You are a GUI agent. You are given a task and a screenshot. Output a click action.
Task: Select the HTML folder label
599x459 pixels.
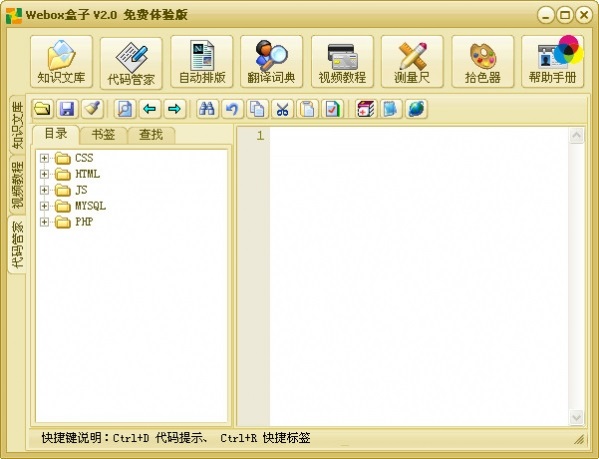coord(87,174)
